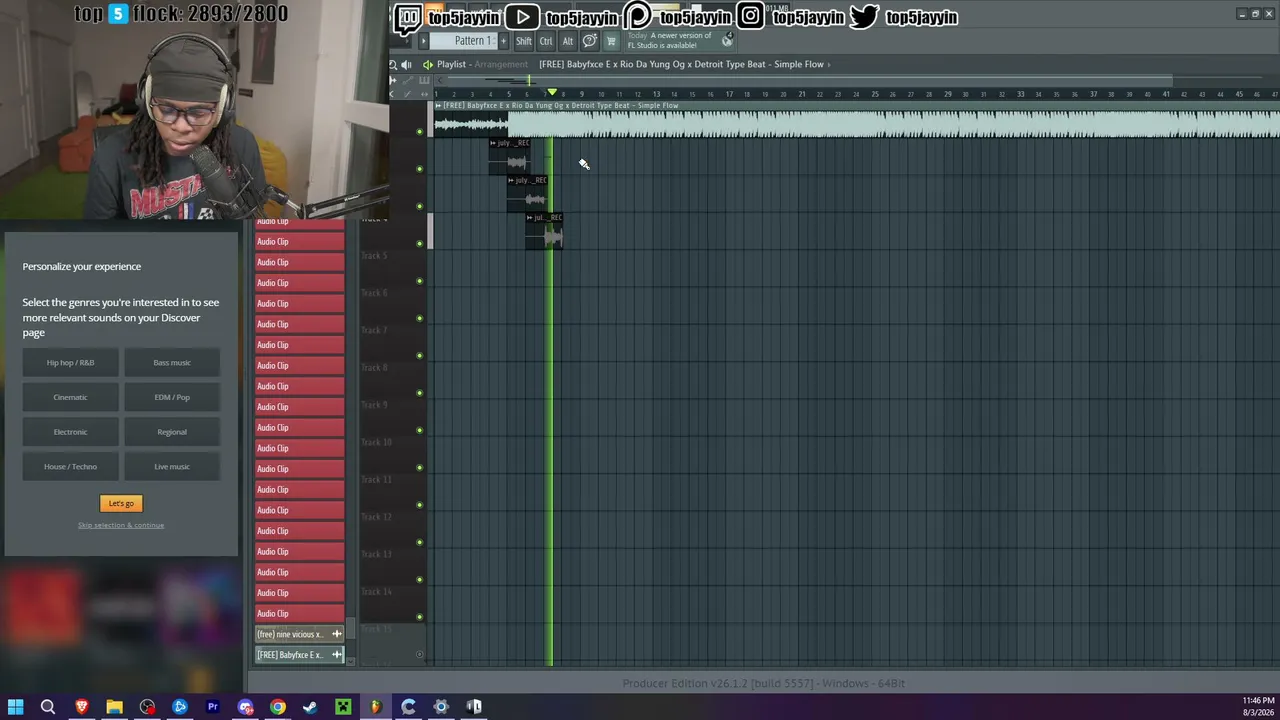Select the Electronic genre

[70, 432]
